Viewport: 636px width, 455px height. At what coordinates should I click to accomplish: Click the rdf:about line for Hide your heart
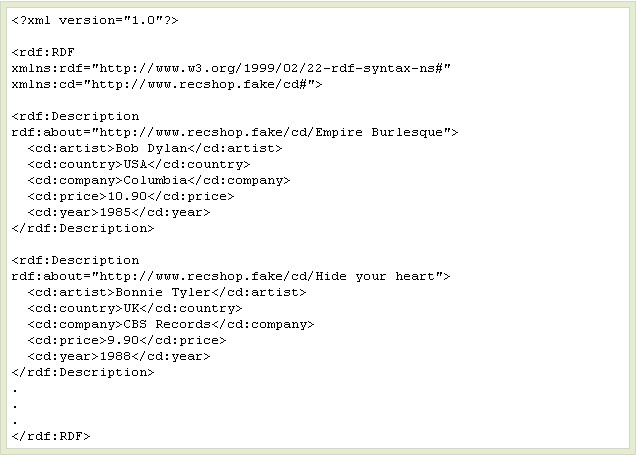[x=230, y=276]
